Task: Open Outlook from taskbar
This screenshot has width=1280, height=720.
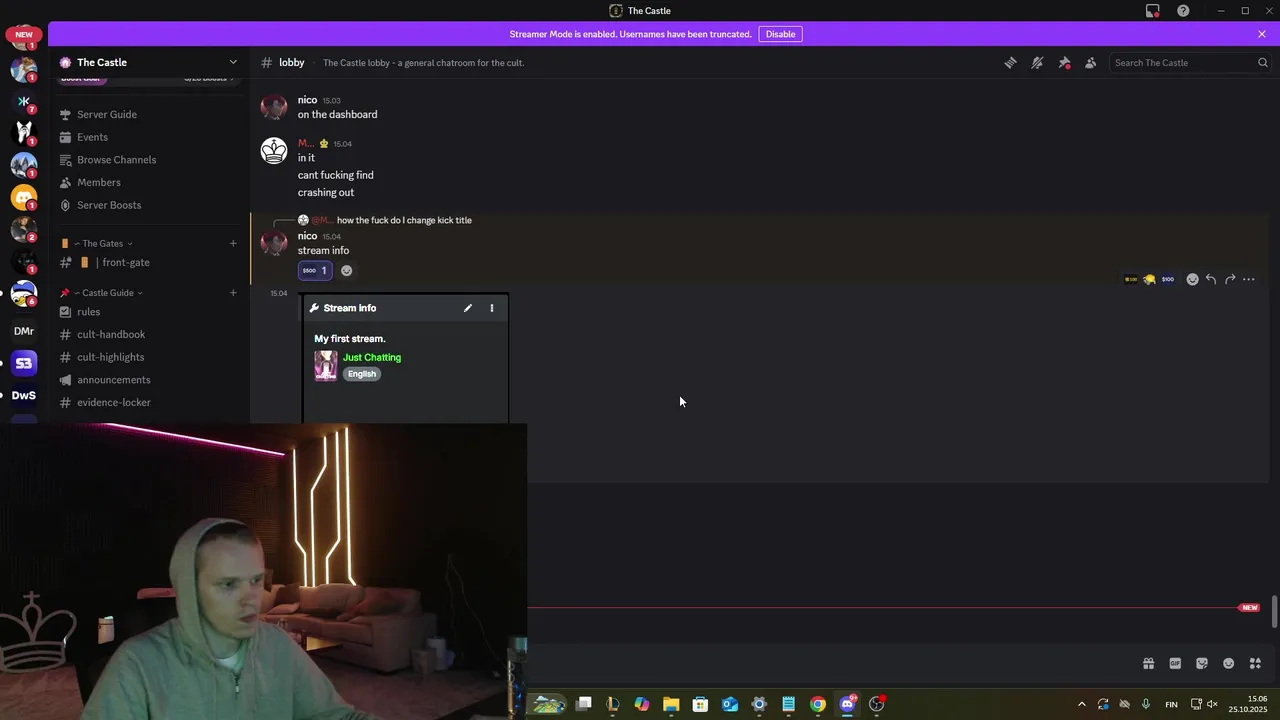Action: click(x=730, y=704)
